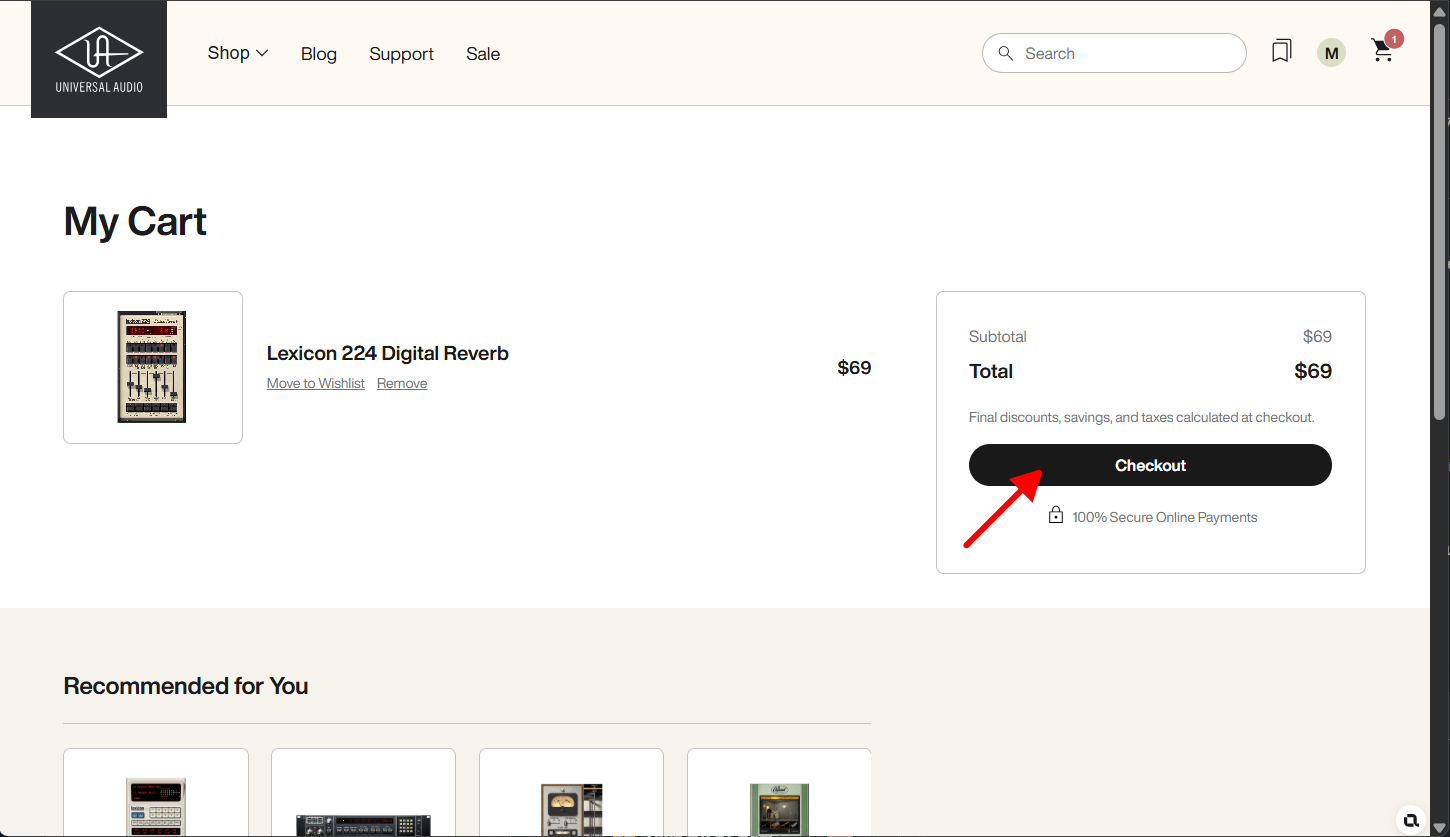Click the page scrollbar down arrow

(1440, 828)
